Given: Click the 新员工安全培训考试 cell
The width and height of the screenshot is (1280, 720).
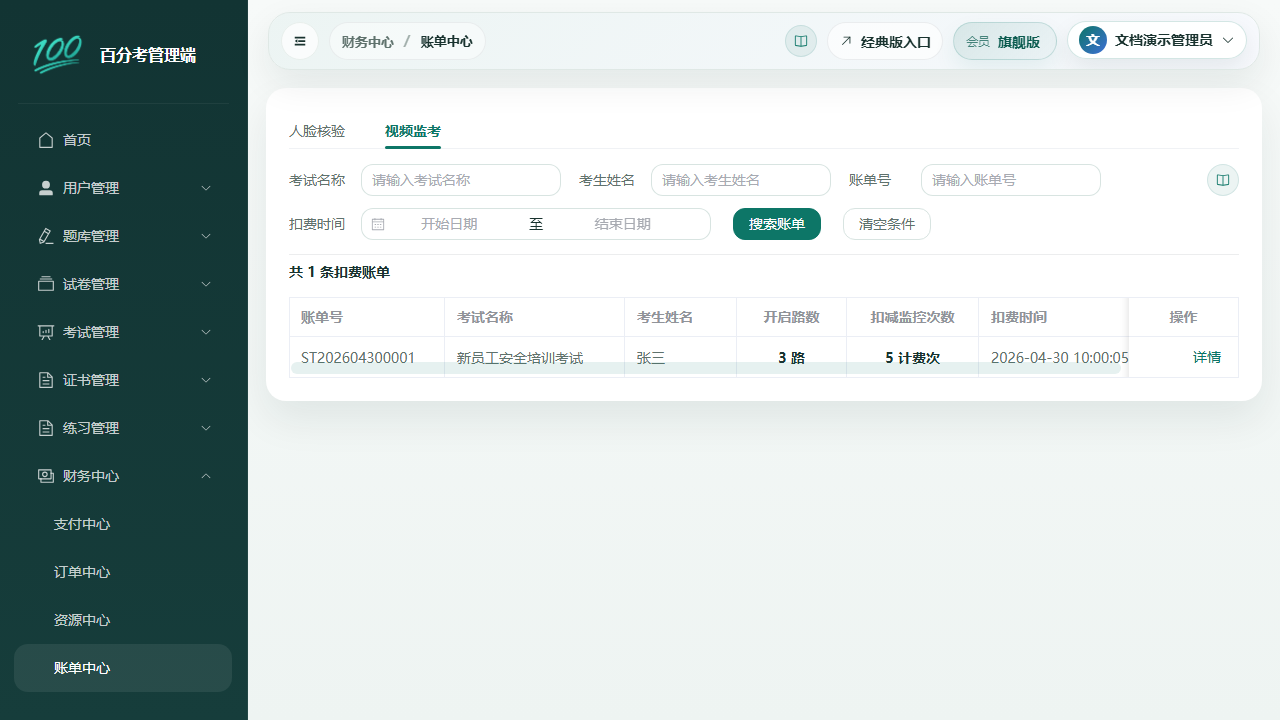Looking at the screenshot, I should point(535,357).
